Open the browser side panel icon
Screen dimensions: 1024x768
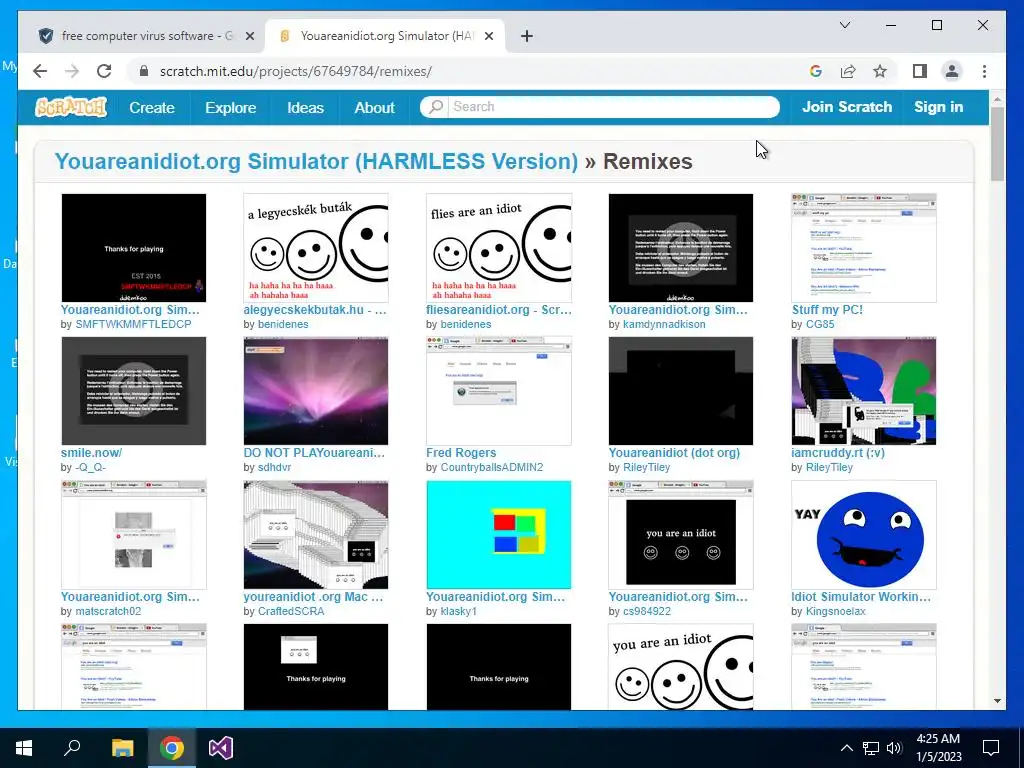point(920,71)
